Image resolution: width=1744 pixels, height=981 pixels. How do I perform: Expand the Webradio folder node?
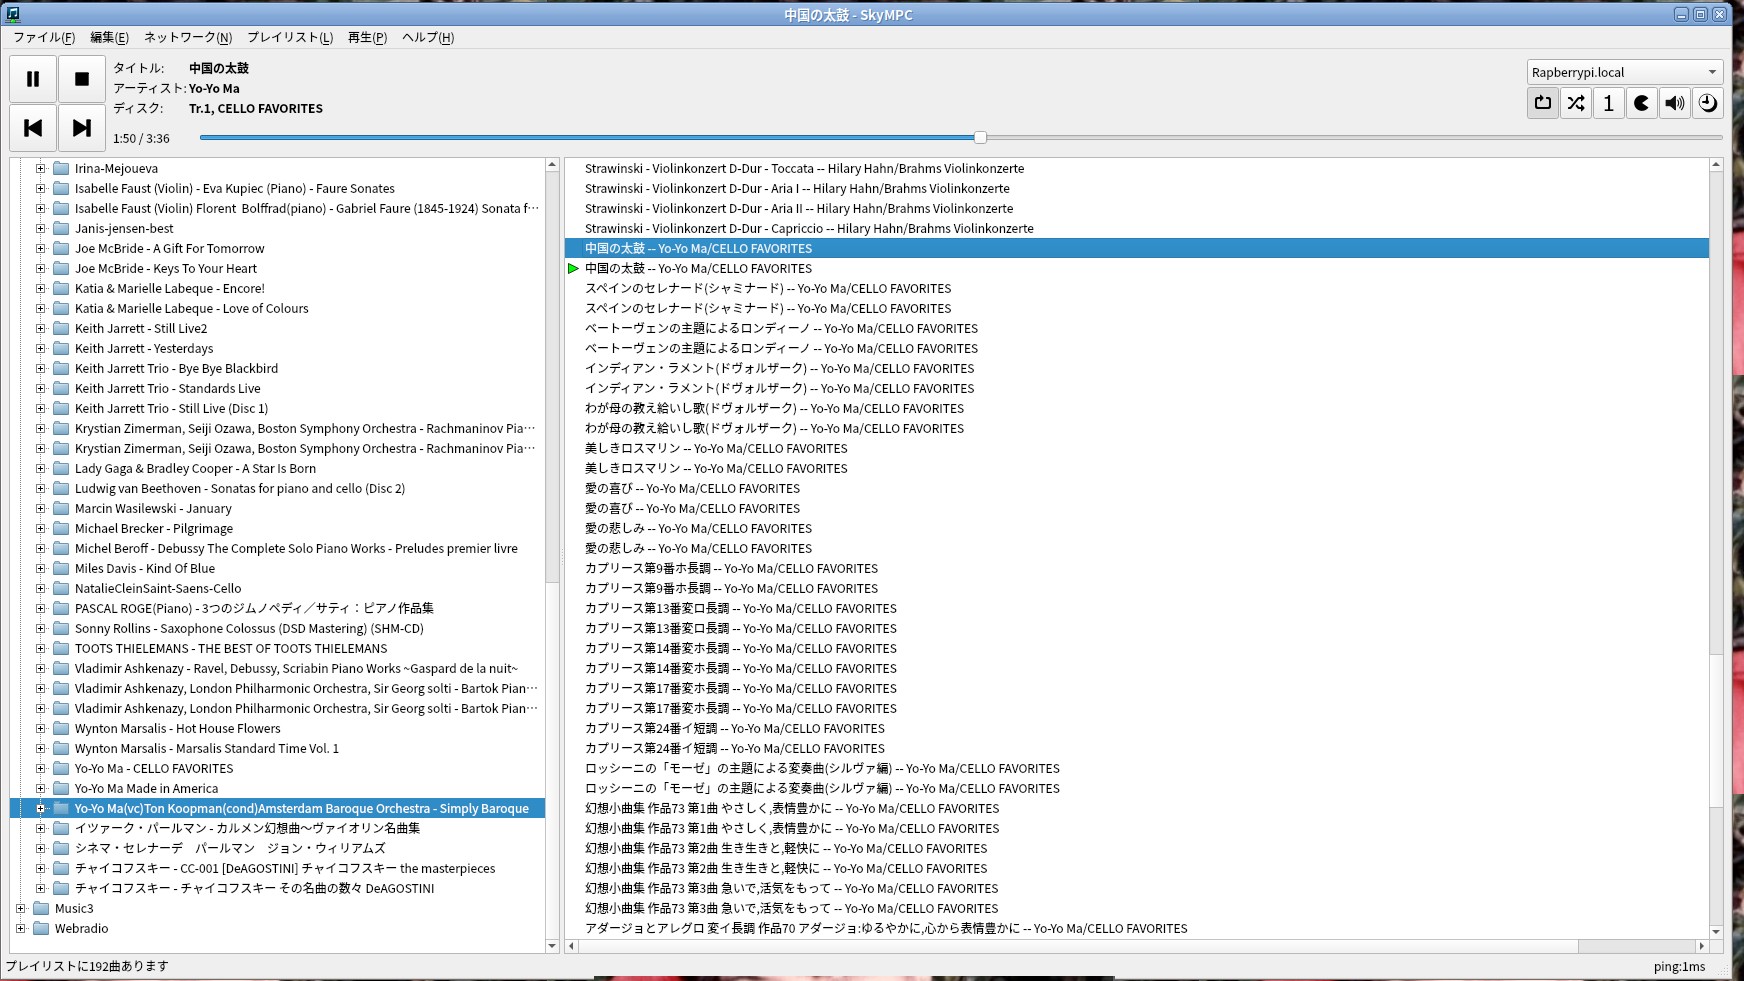pos(21,928)
